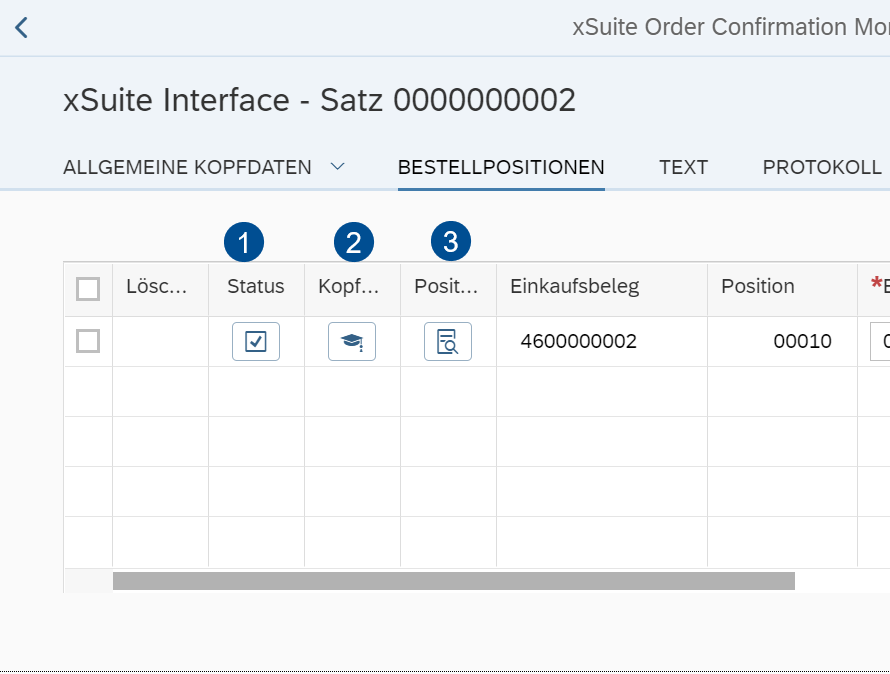Click the numbered badge 3 above Posit
This screenshot has width=890, height=674.
coord(450,240)
